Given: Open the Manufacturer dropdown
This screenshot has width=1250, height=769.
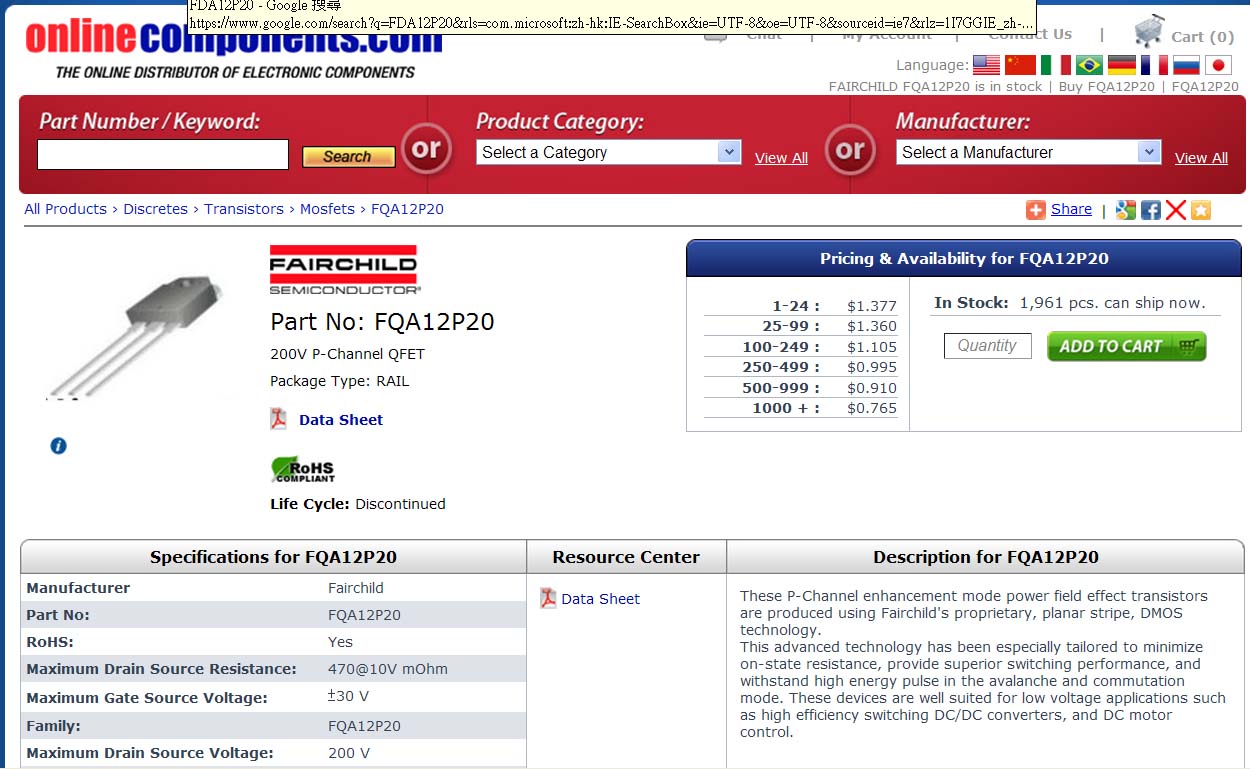Looking at the screenshot, I should [1028, 152].
